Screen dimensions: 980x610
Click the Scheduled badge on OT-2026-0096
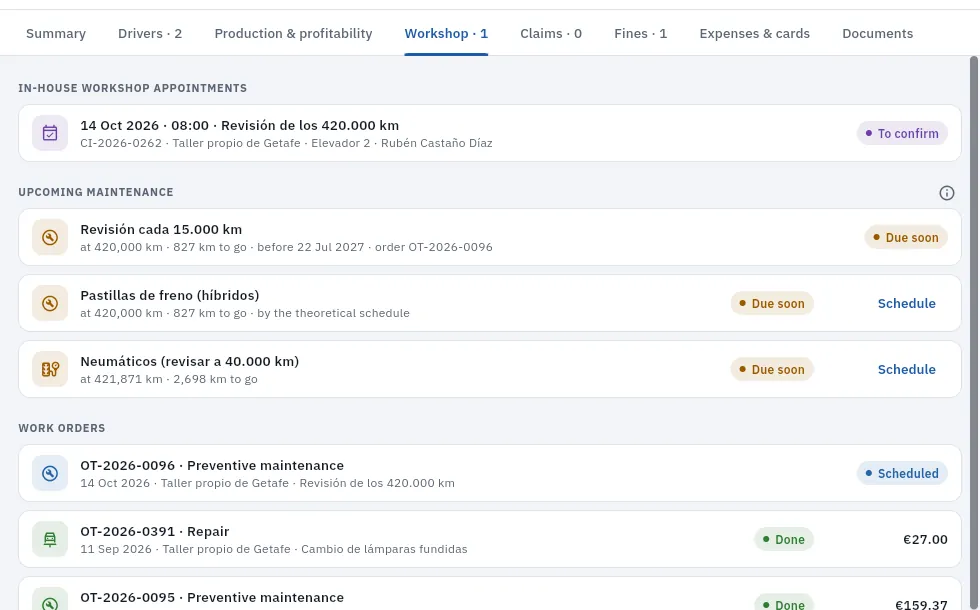(902, 473)
